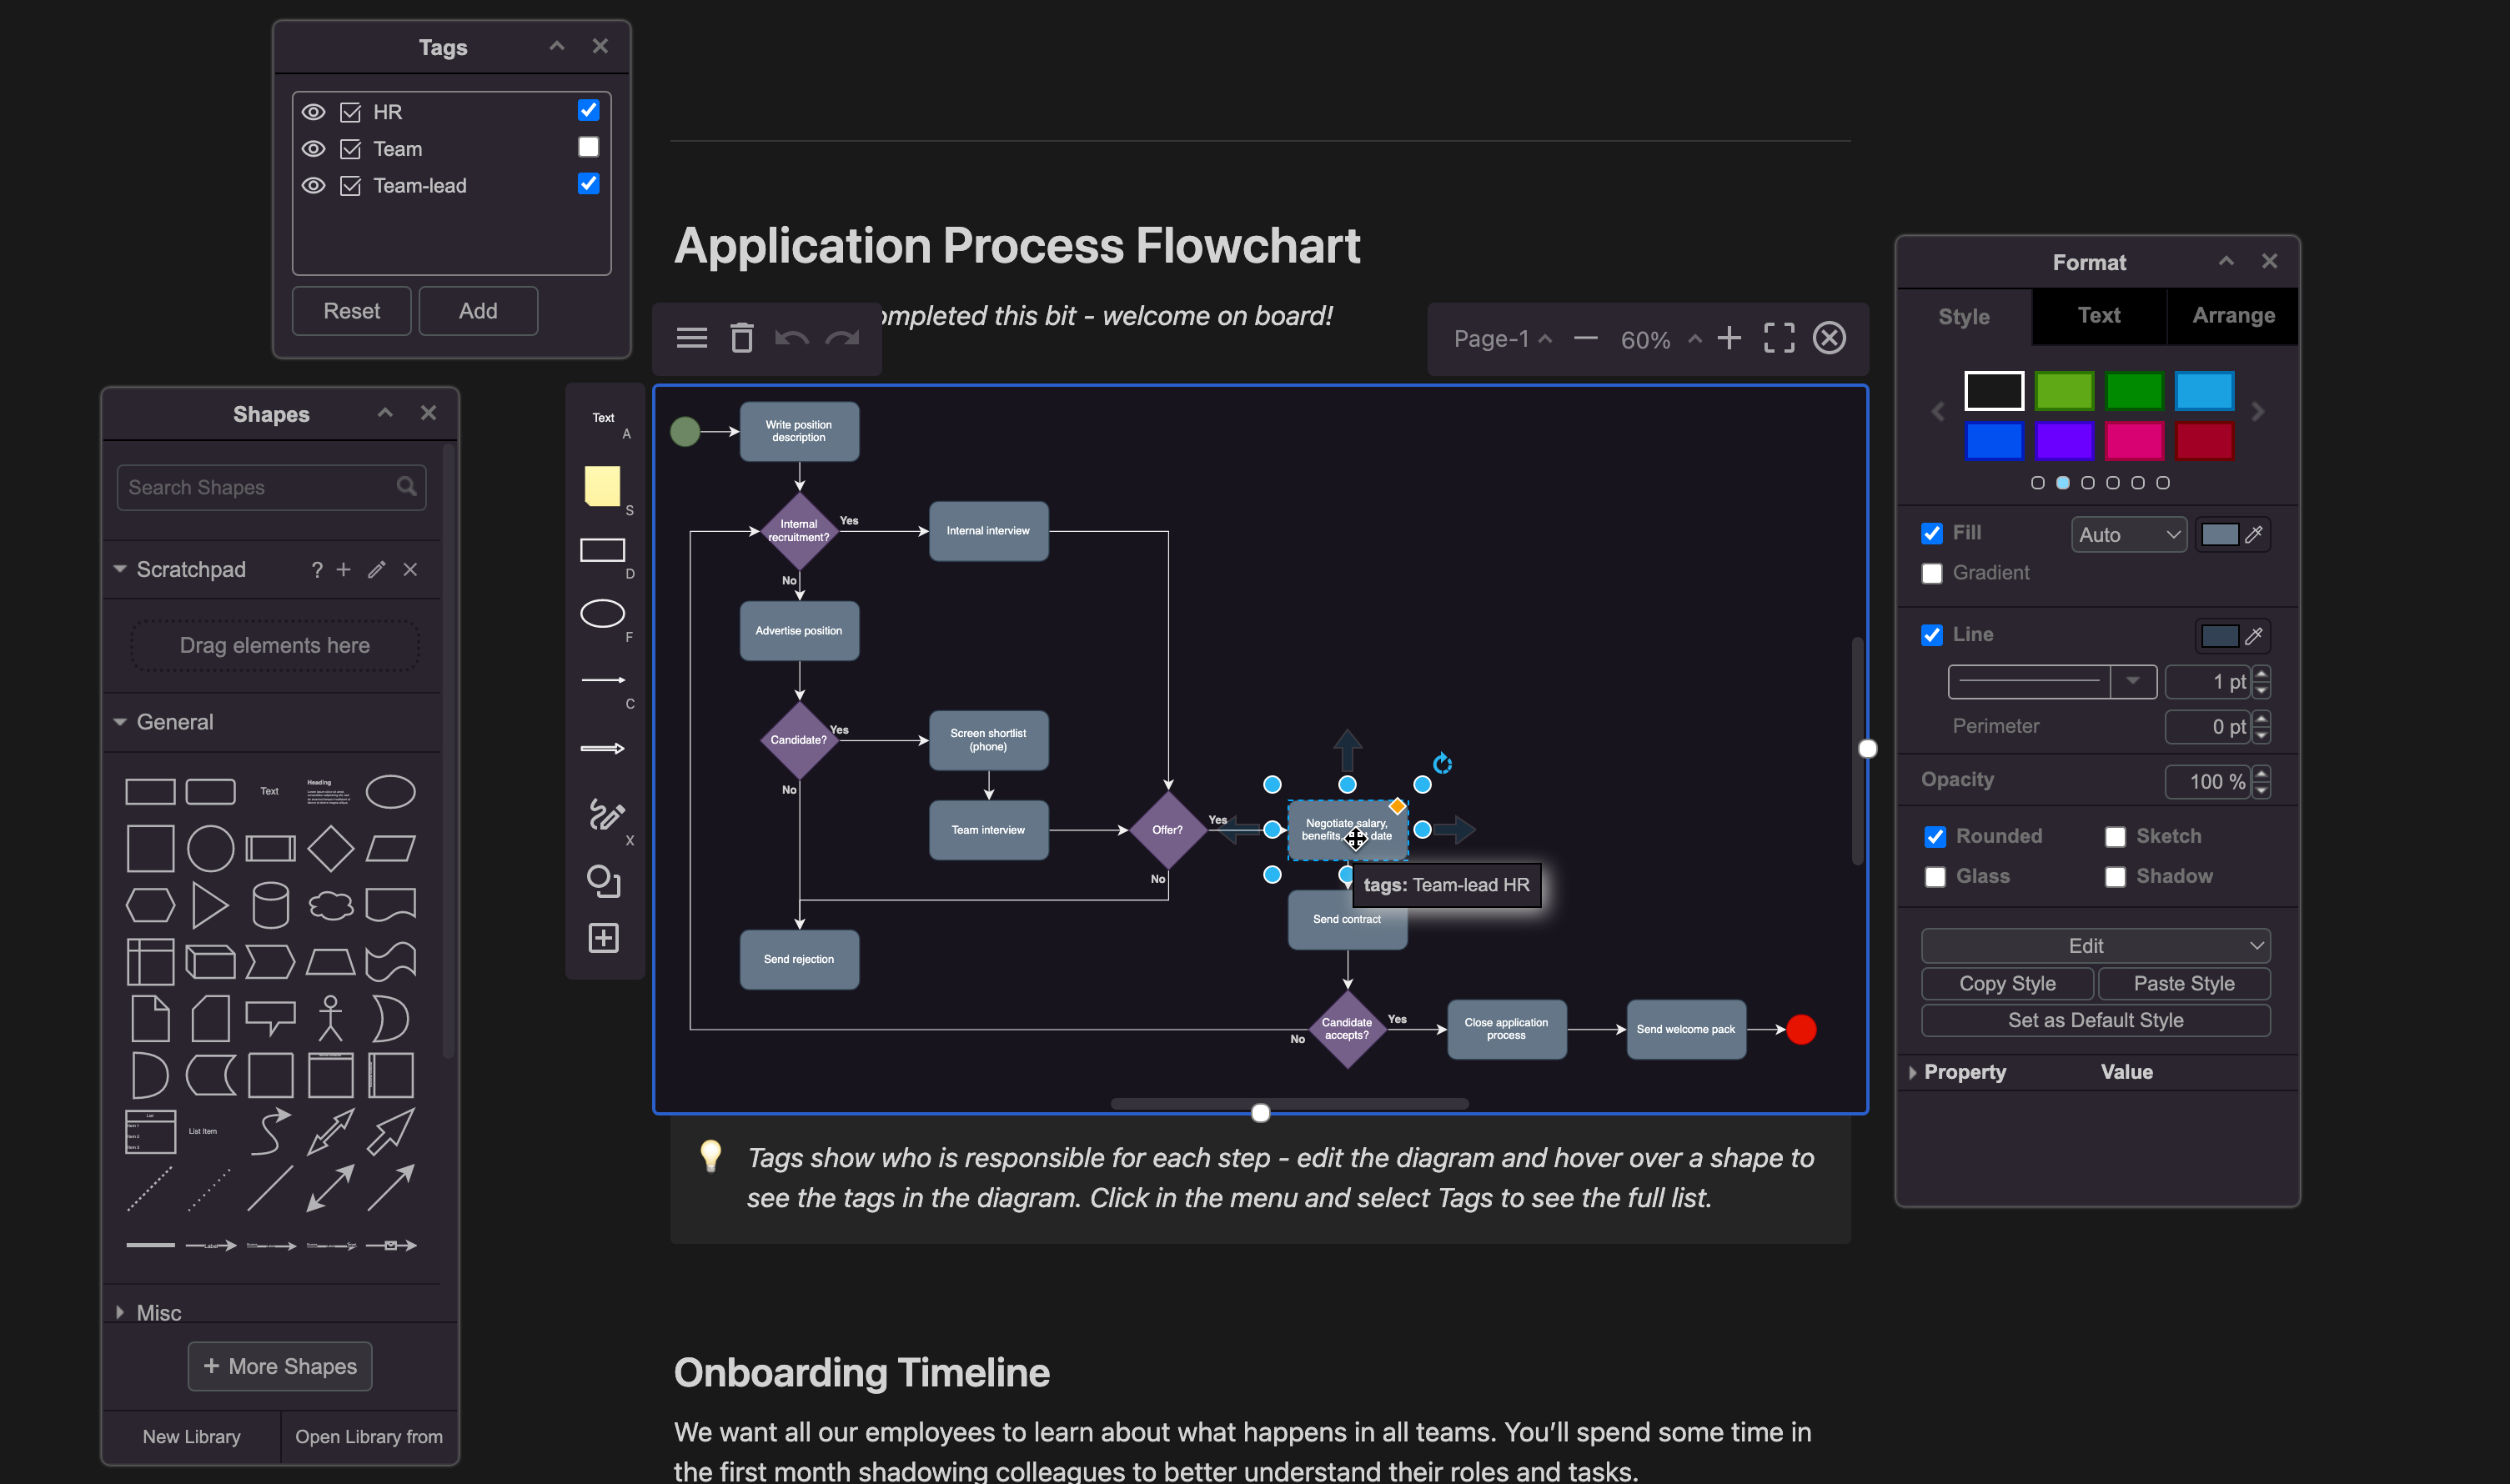
Task: Switch to the Arrange tab
Action: click(x=2233, y=315)
